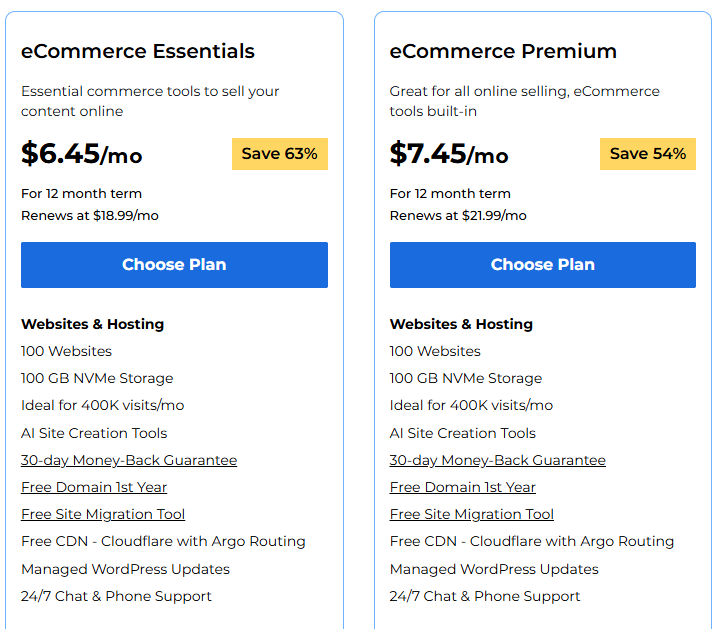The height and width of the screenshot is (629, 722).
Task: Click the Renews at $21.99/mo text
Action: tap(458, 215)
